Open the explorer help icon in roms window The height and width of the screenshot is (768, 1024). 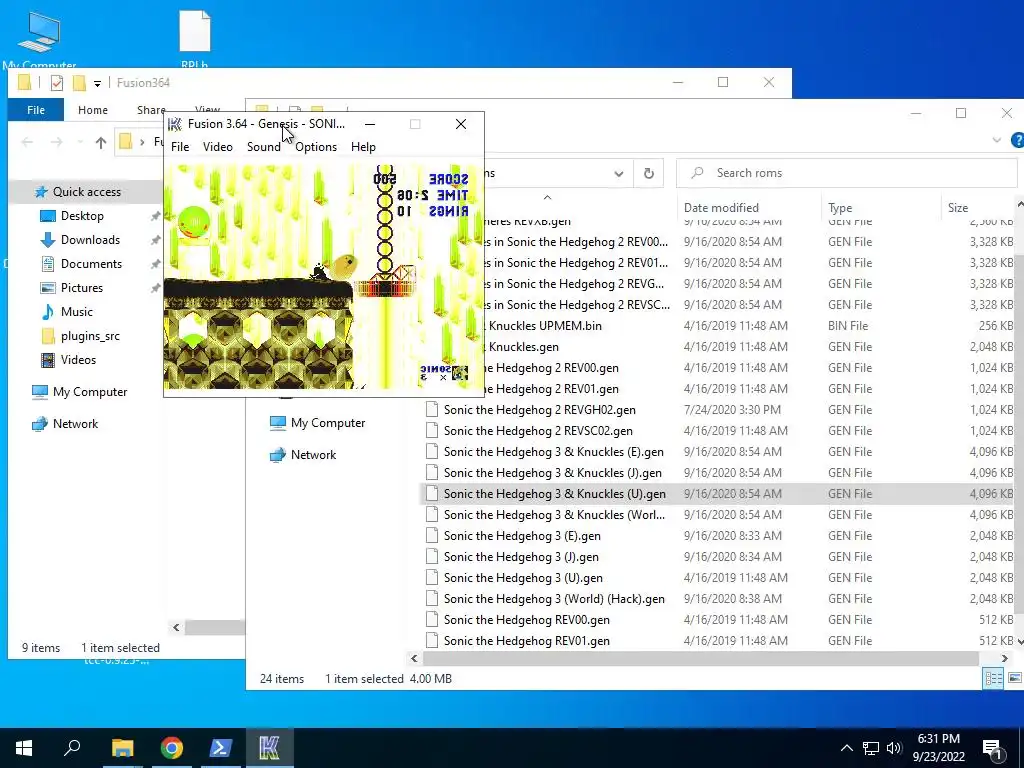[x=1017, y=140]
